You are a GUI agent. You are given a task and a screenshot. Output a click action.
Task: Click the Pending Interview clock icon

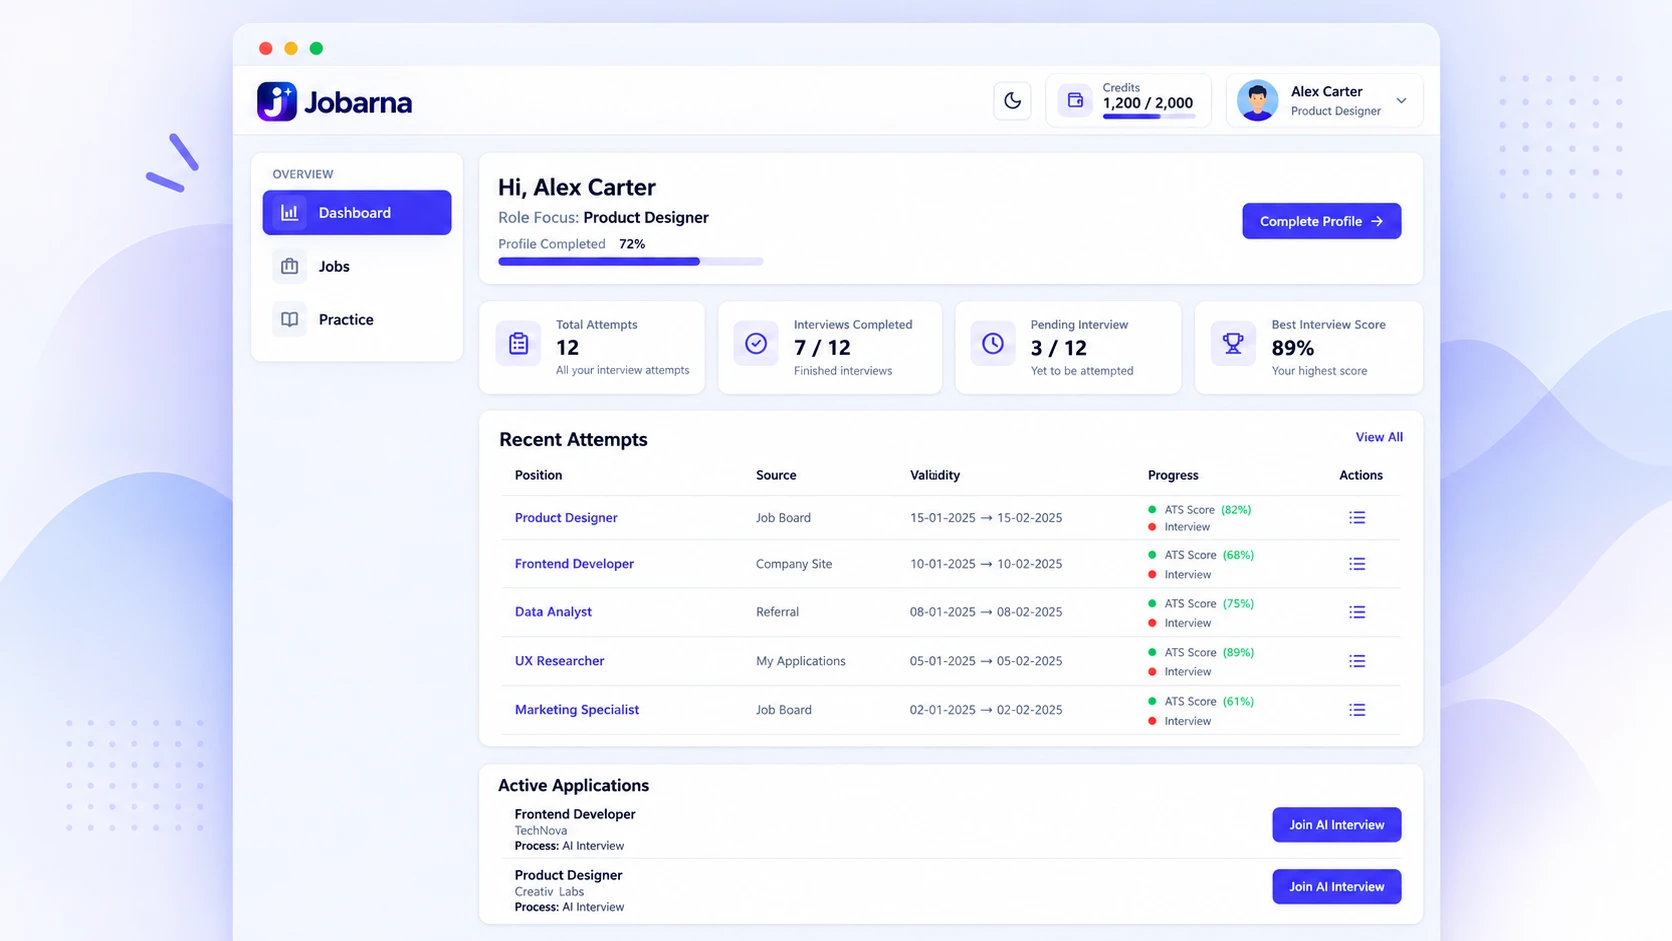click(x=993, y=344)
